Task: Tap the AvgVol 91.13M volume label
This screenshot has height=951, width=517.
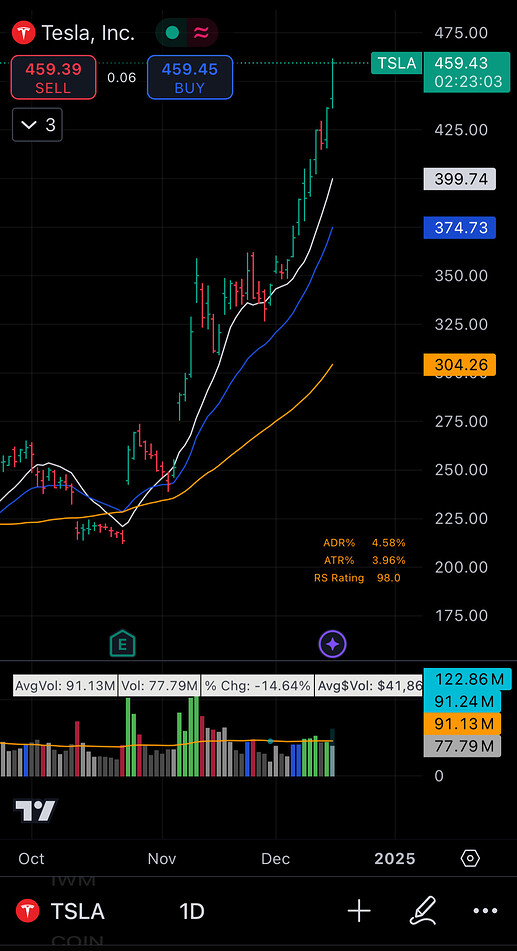Action: coord(66,686)
